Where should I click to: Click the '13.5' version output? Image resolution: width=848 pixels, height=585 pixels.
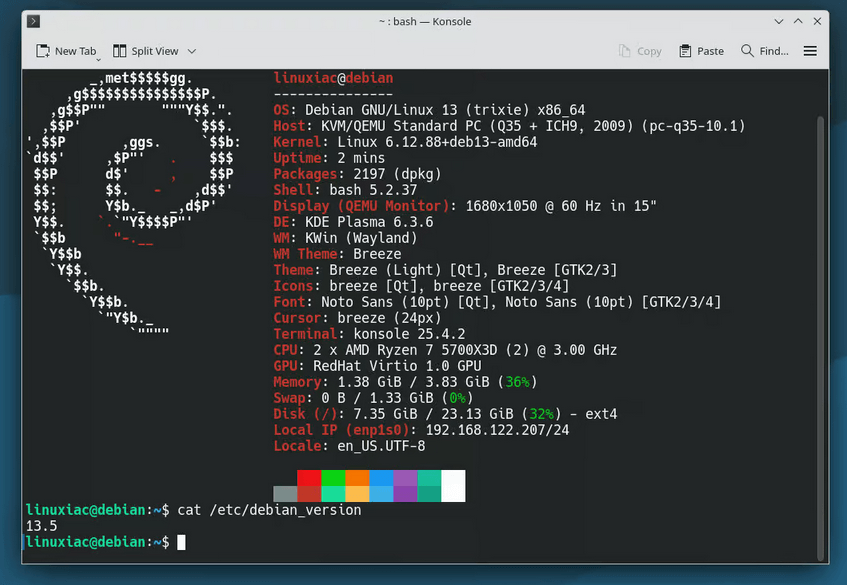click(x=42, y=526)
